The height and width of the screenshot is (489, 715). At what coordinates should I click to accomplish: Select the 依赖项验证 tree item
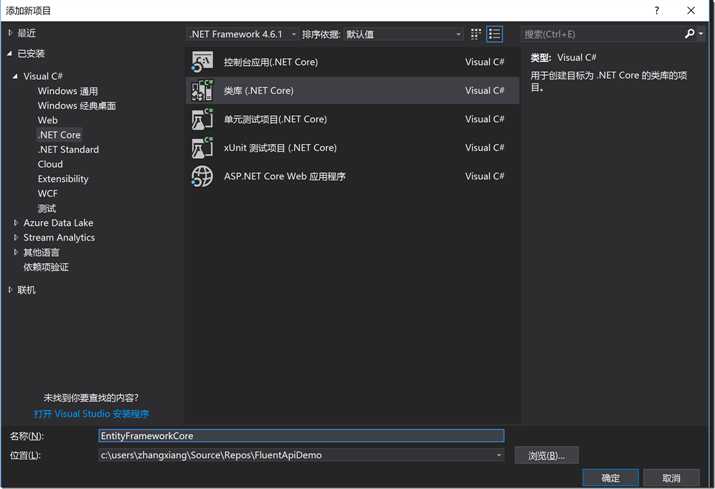click(46, 267)
